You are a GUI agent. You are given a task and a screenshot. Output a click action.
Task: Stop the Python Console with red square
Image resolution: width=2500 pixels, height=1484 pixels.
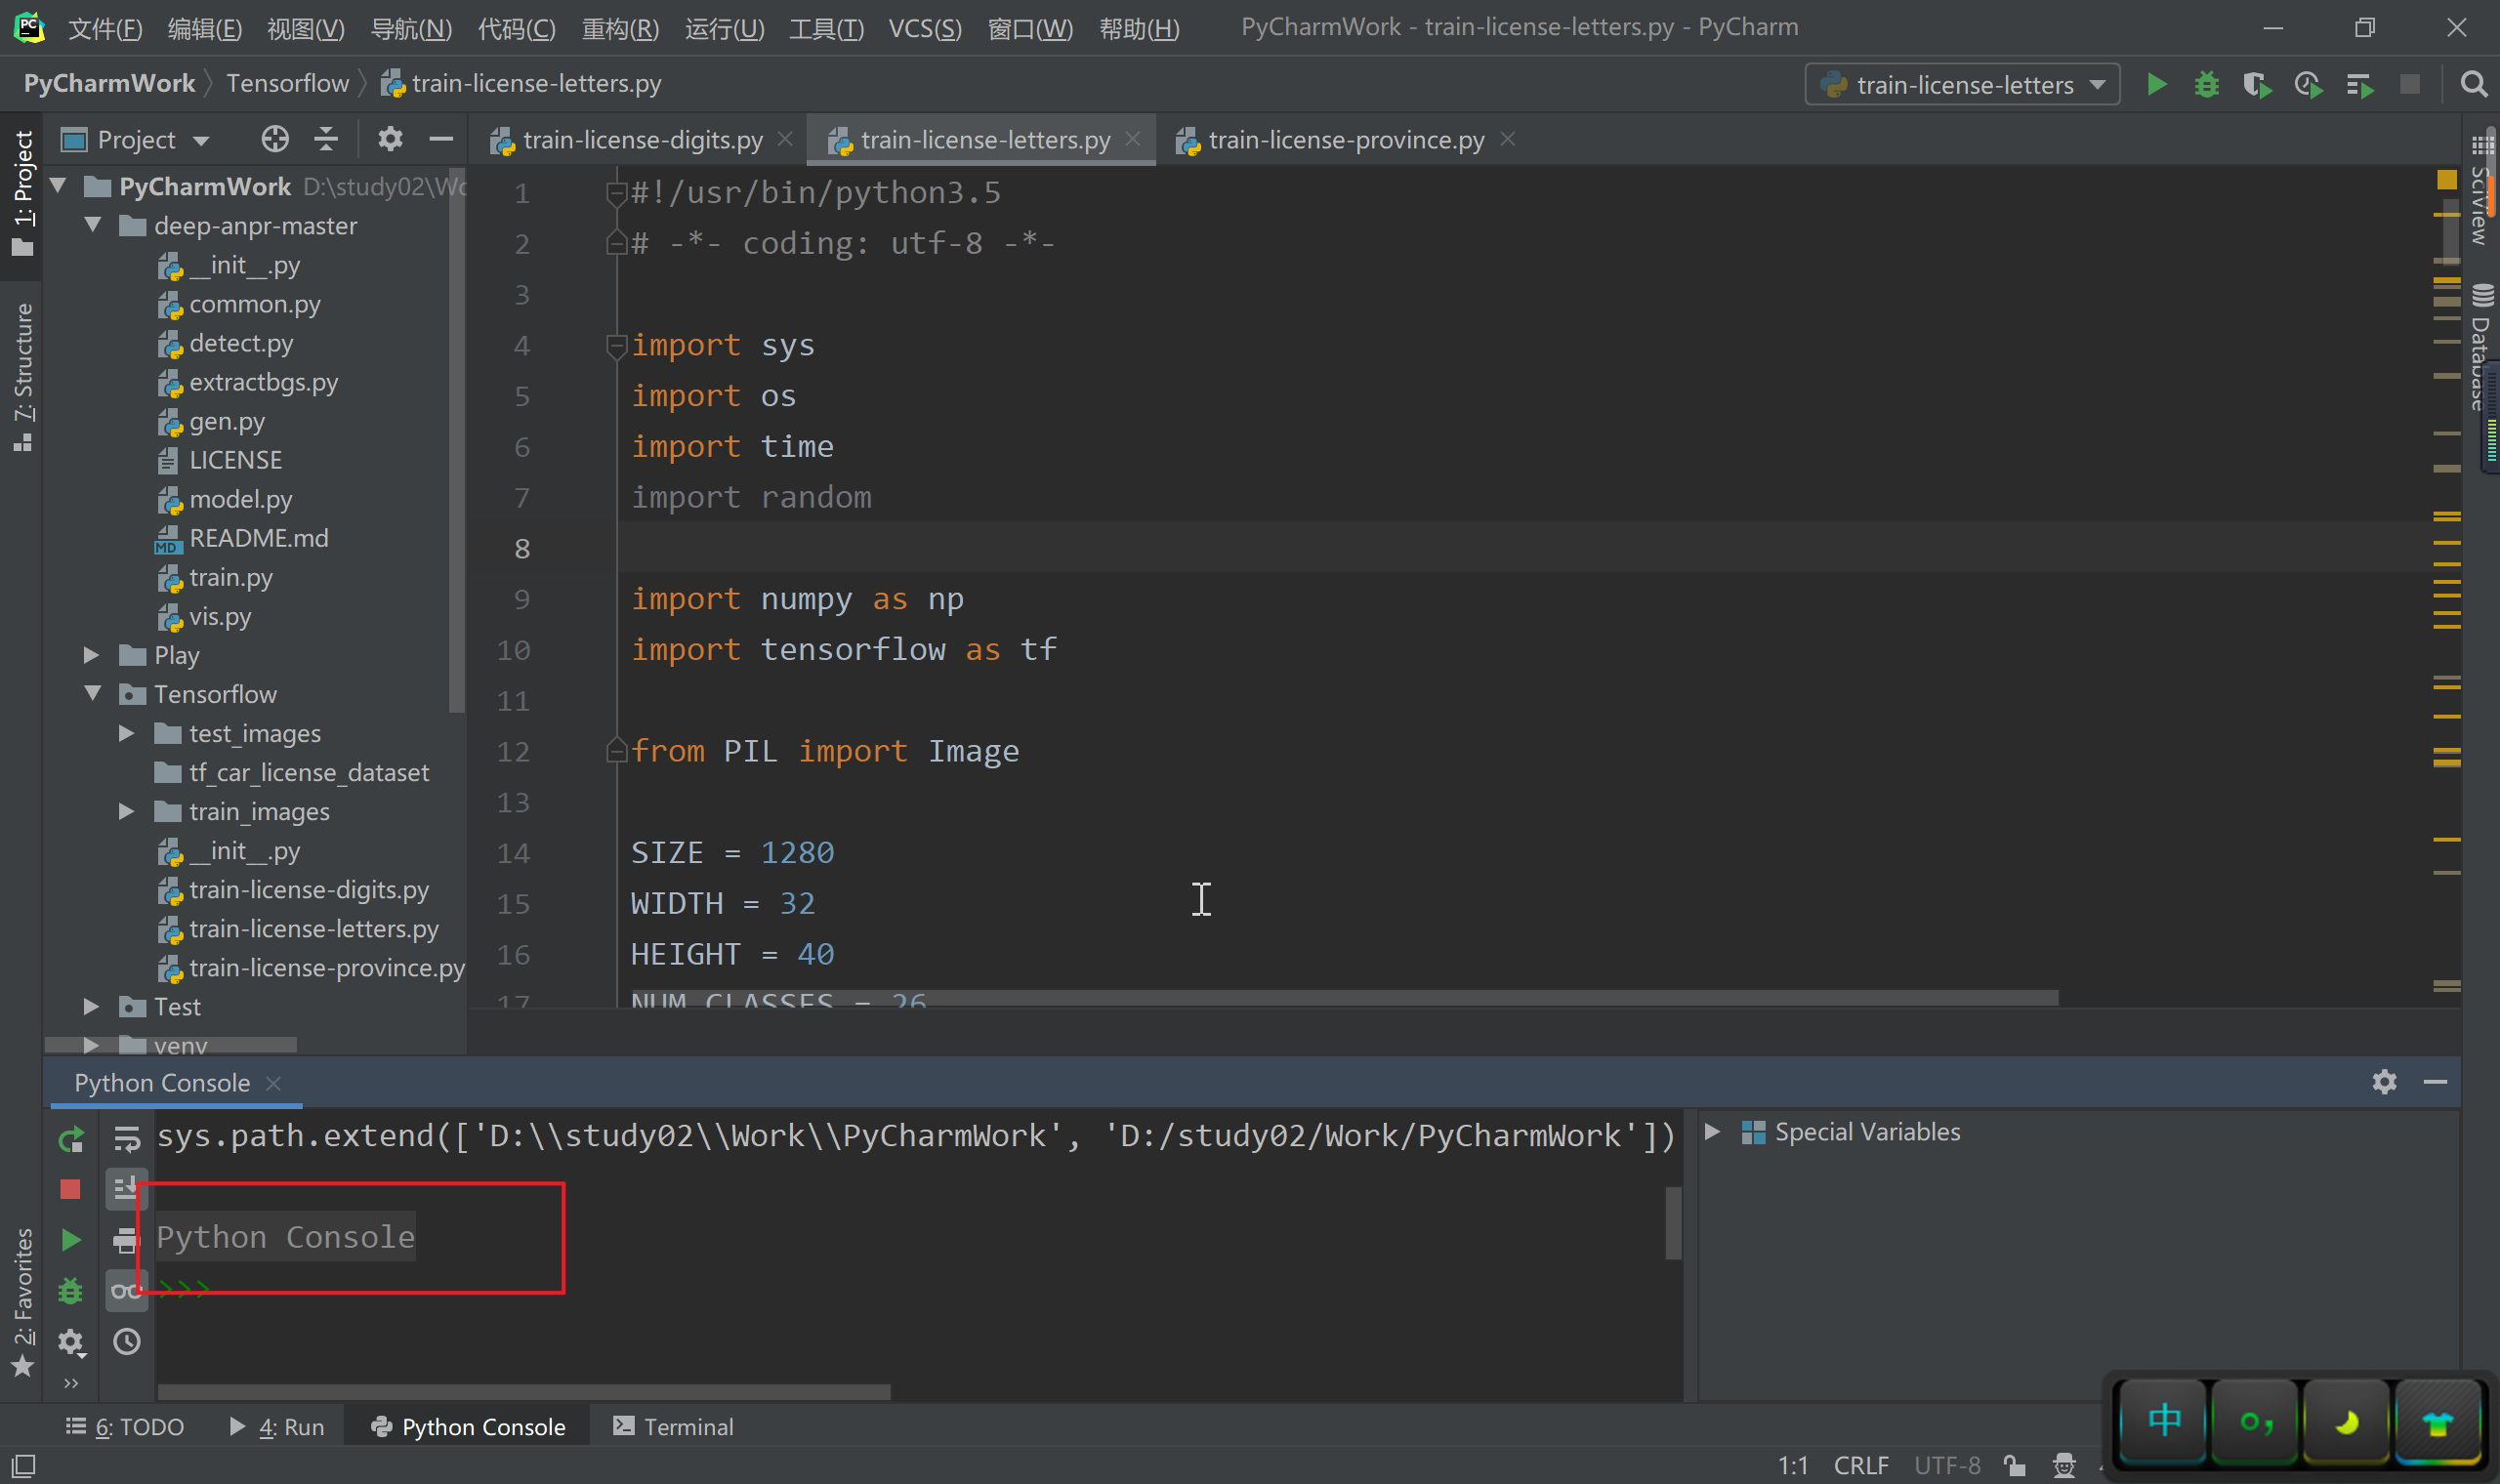point(70,1189)
